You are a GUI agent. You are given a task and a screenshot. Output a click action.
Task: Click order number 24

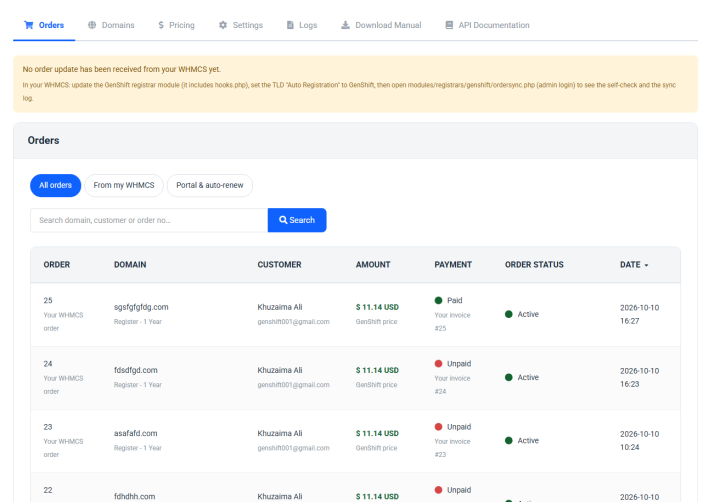(48, 364)
